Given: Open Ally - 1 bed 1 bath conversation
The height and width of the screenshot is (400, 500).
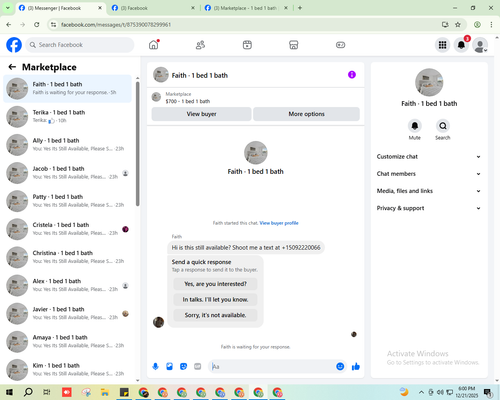Looking at the screenshot, I should click(x=68, y=145).
